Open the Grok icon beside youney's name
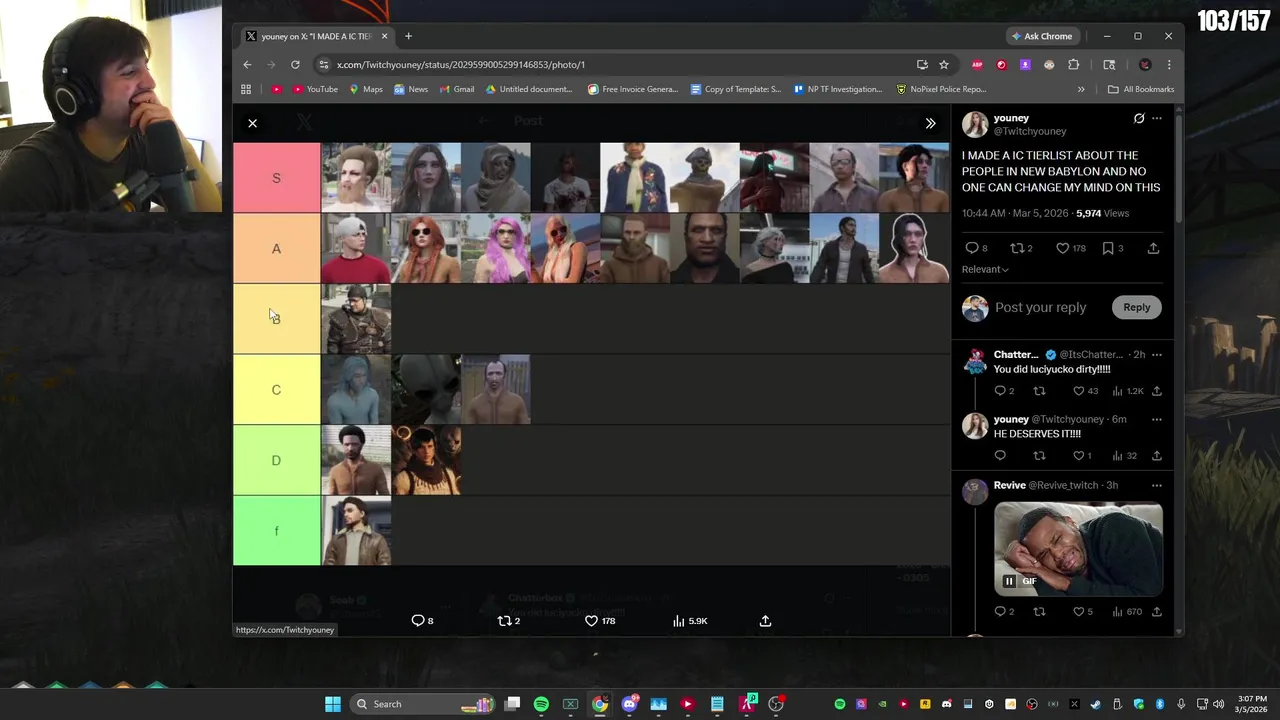 point(1138,118)
